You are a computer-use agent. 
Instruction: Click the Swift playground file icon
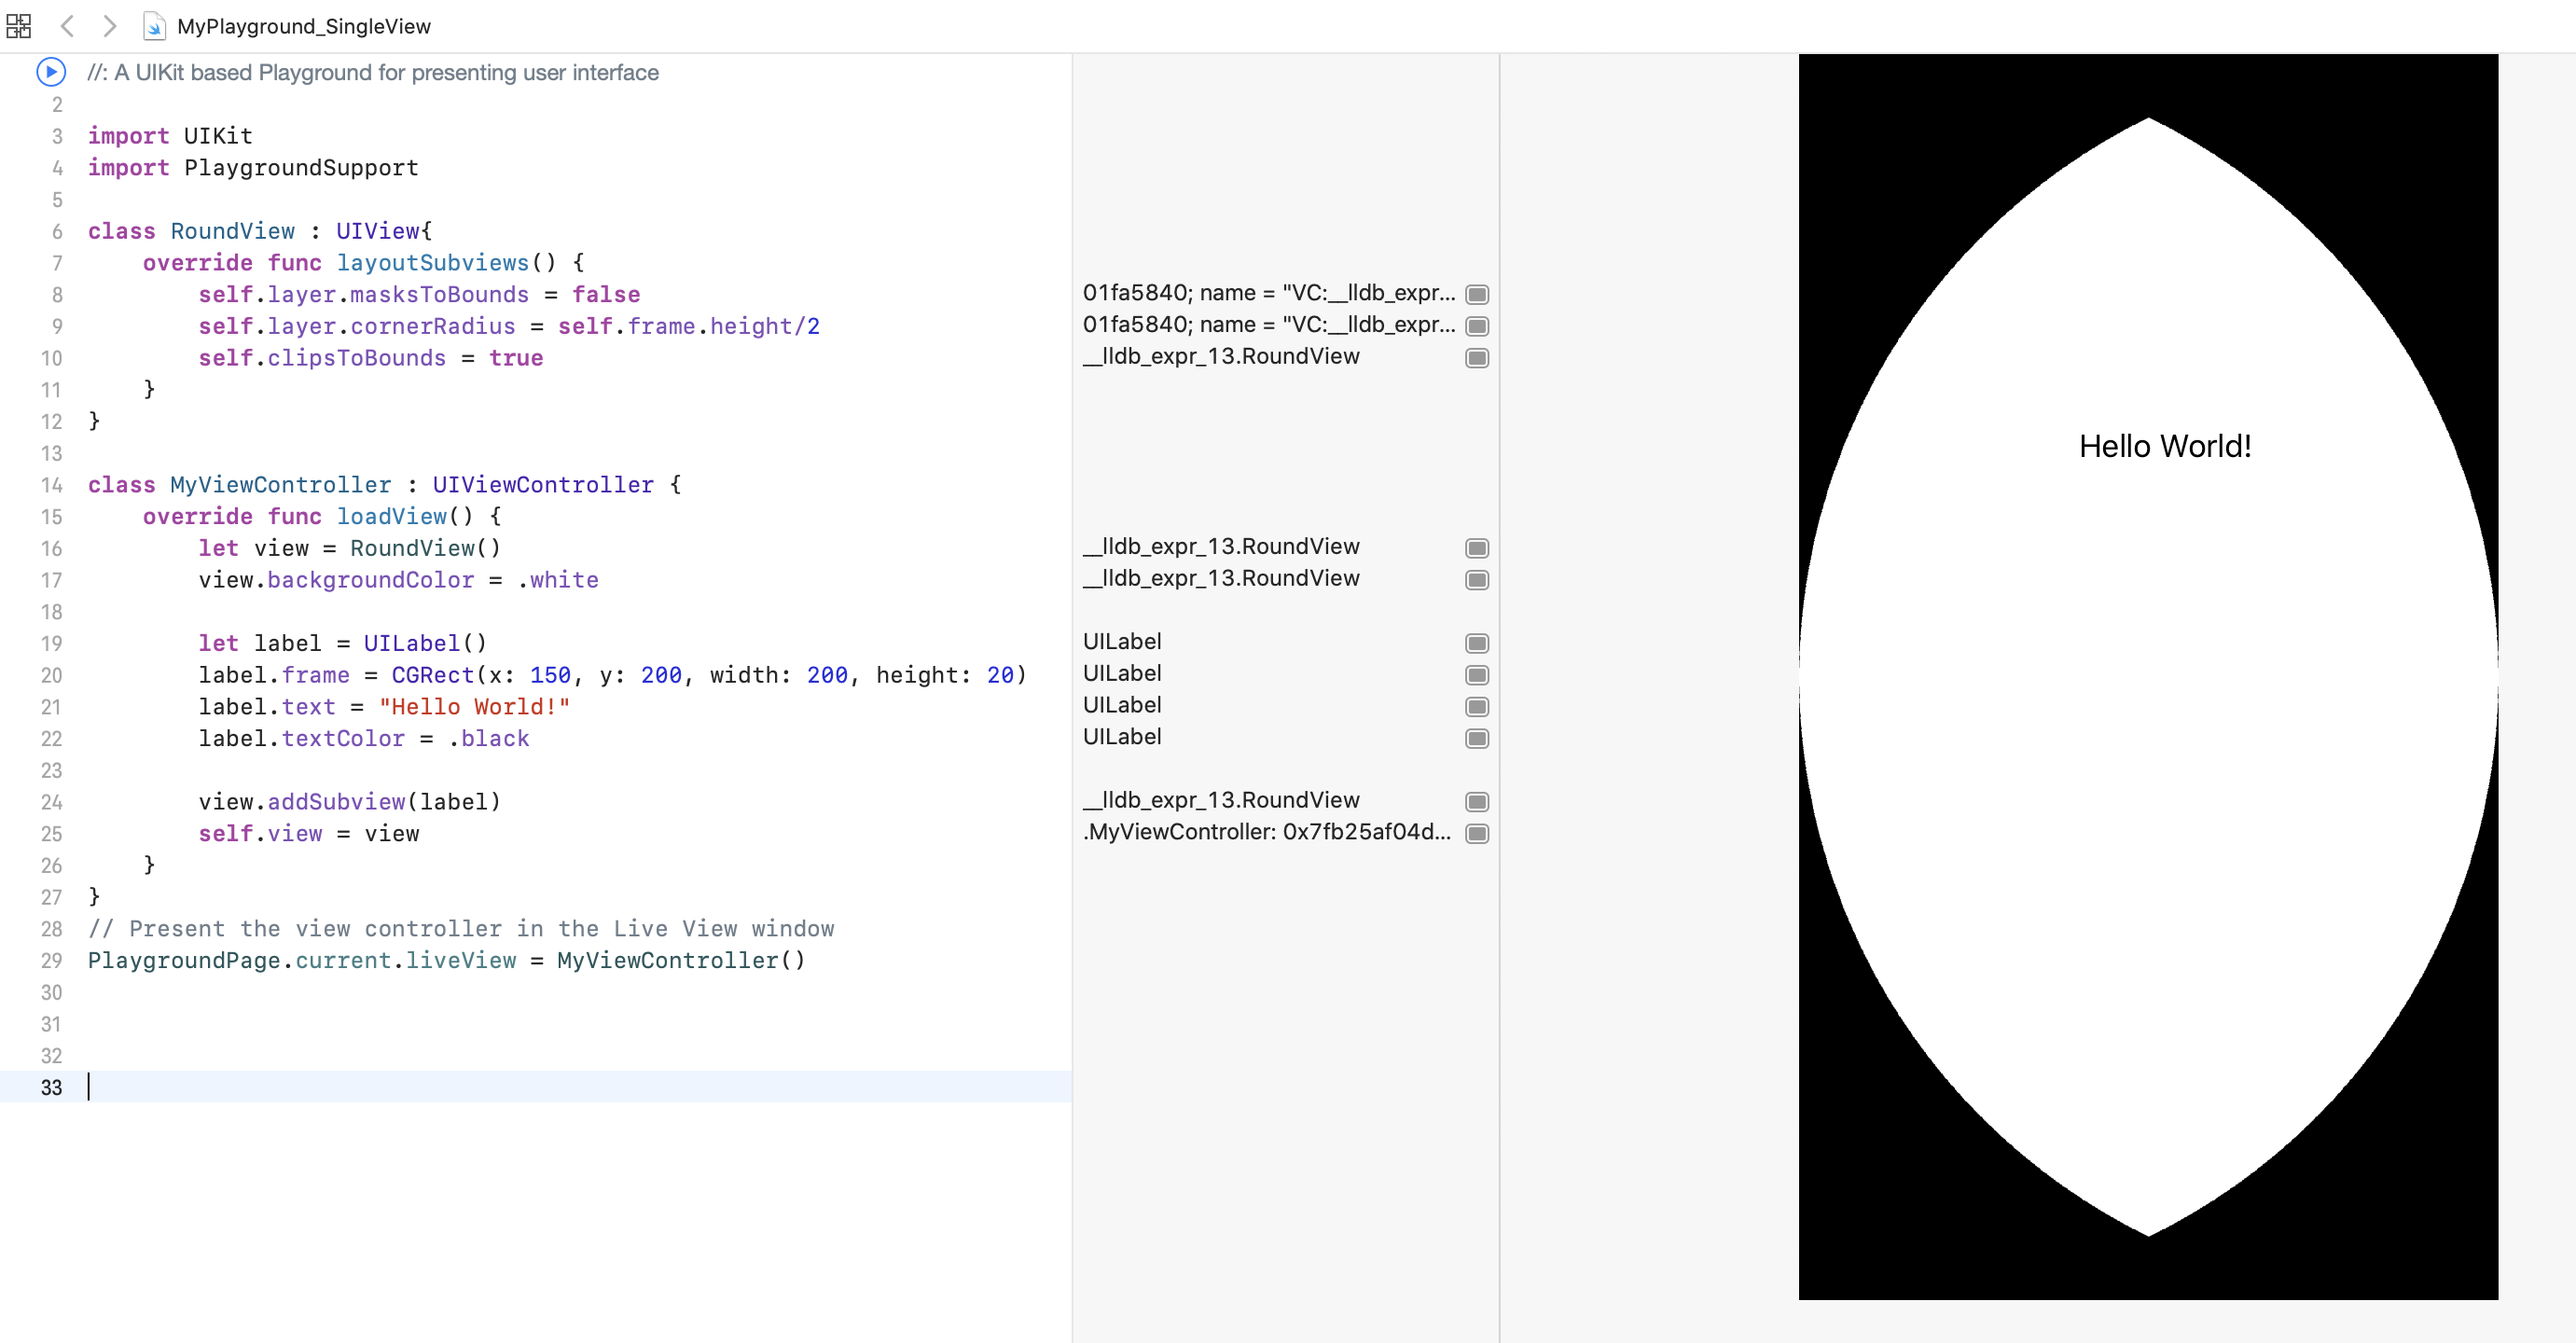[x=154, y=26]
